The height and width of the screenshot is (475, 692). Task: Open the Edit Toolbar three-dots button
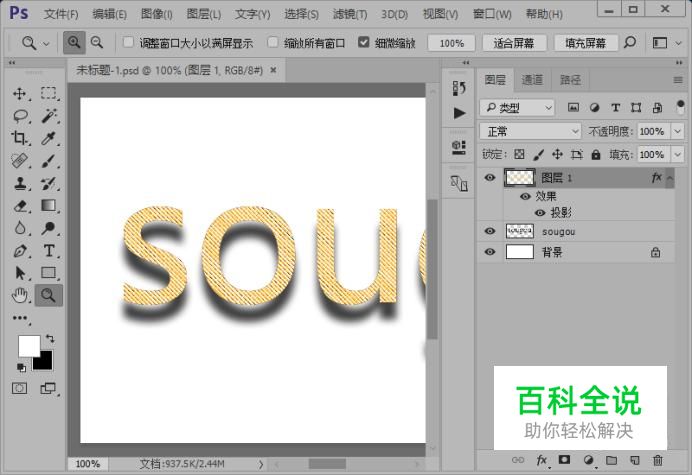20,318
